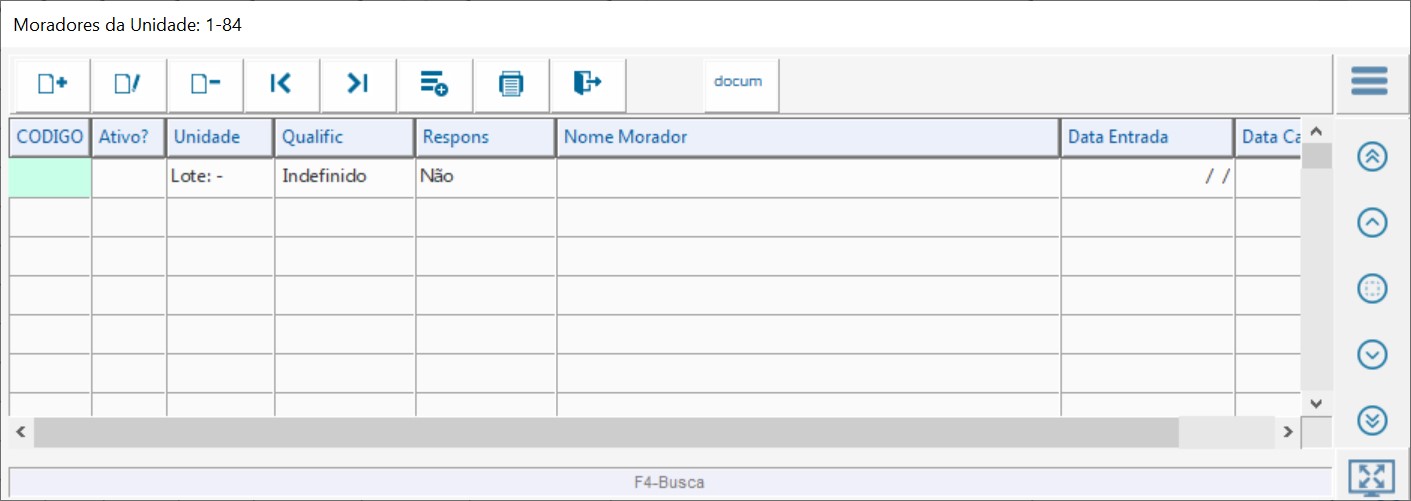Click the edit record icon
The height and width of the screenshot is (501, 1411).
[x=128, y=85]
